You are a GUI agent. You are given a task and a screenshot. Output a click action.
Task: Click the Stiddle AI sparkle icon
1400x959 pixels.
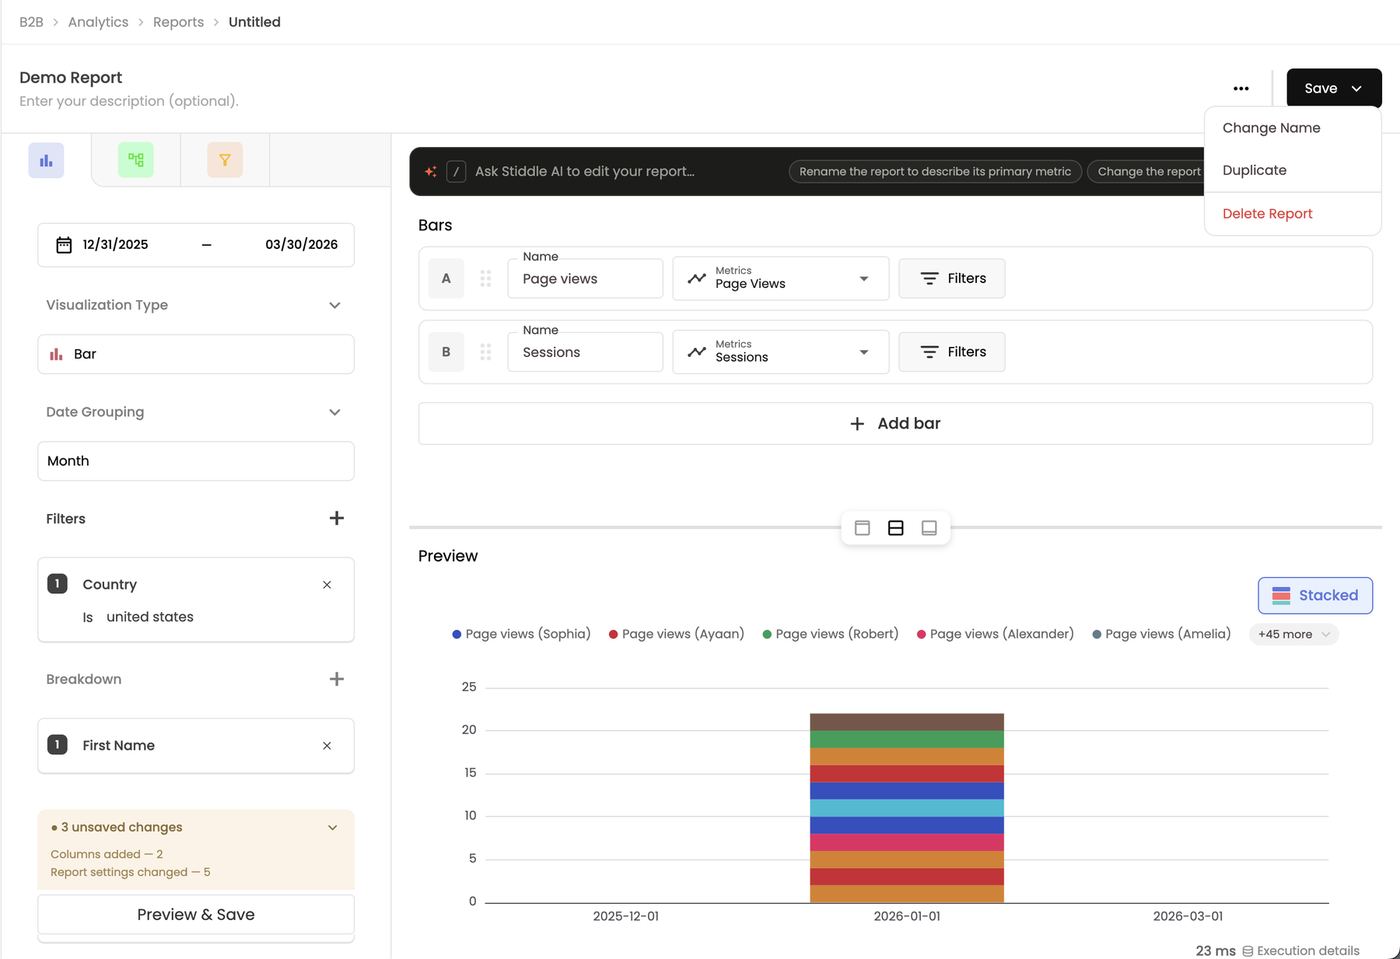point(431,172)
